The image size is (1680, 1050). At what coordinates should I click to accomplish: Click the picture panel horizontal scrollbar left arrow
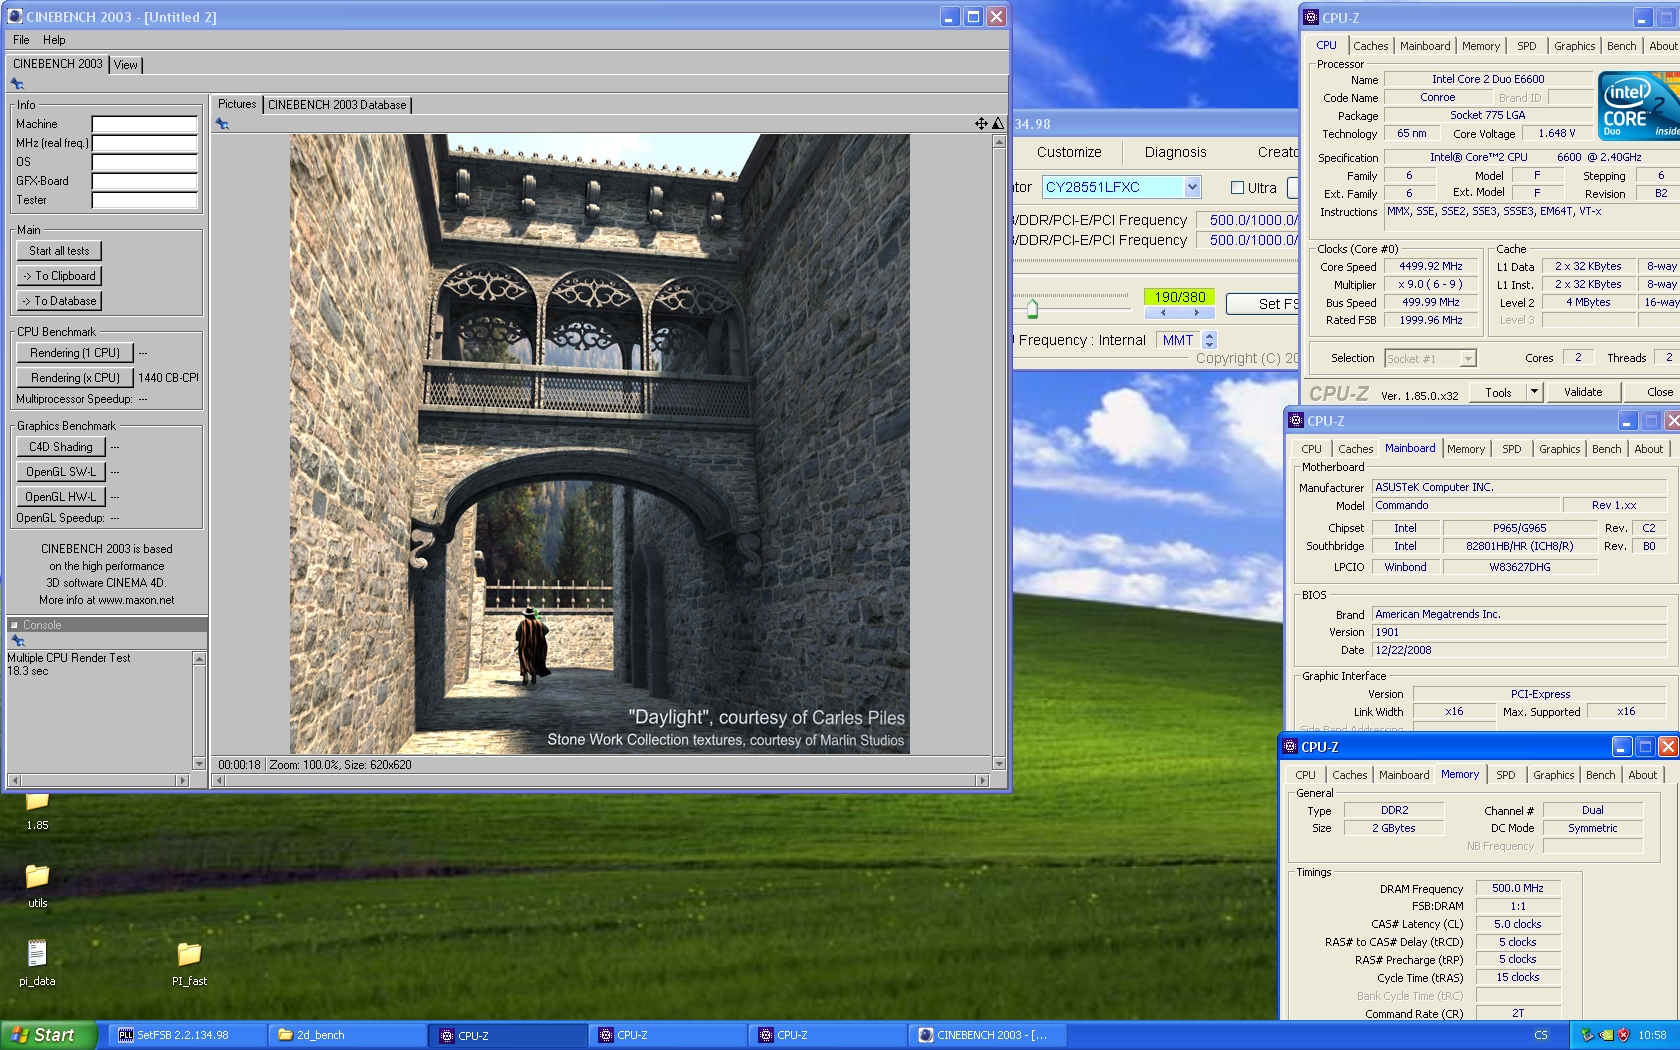220,780
